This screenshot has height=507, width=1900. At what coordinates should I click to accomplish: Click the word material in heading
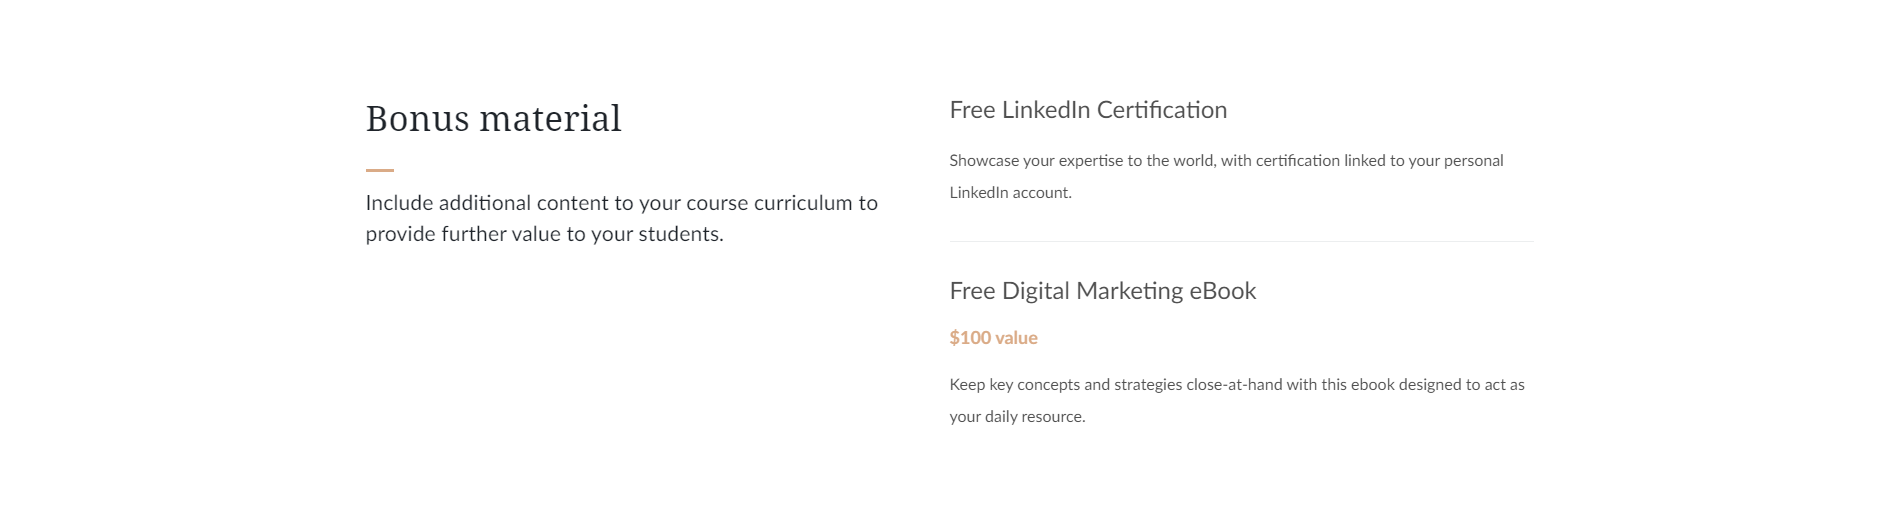click(x=551, y=119)
